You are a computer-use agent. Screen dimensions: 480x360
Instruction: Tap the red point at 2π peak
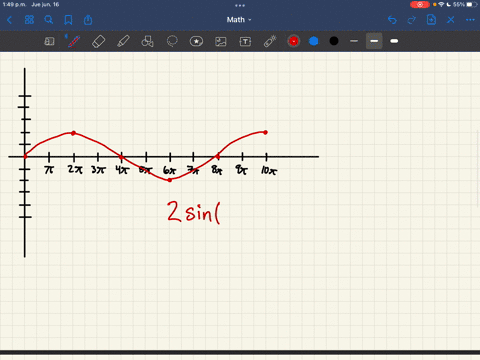pos(73,133)
